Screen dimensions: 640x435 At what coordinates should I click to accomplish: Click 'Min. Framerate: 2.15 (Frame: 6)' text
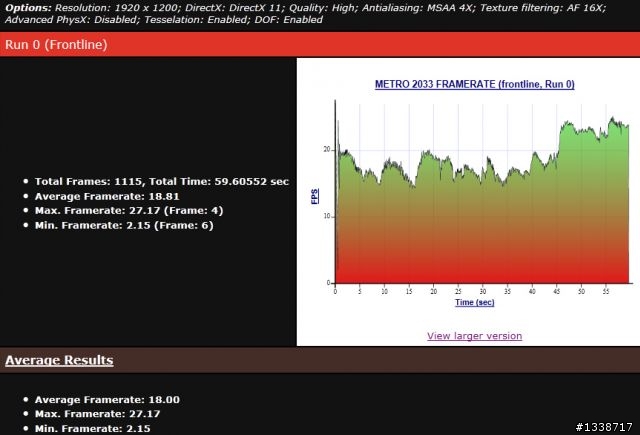point(124,225)
